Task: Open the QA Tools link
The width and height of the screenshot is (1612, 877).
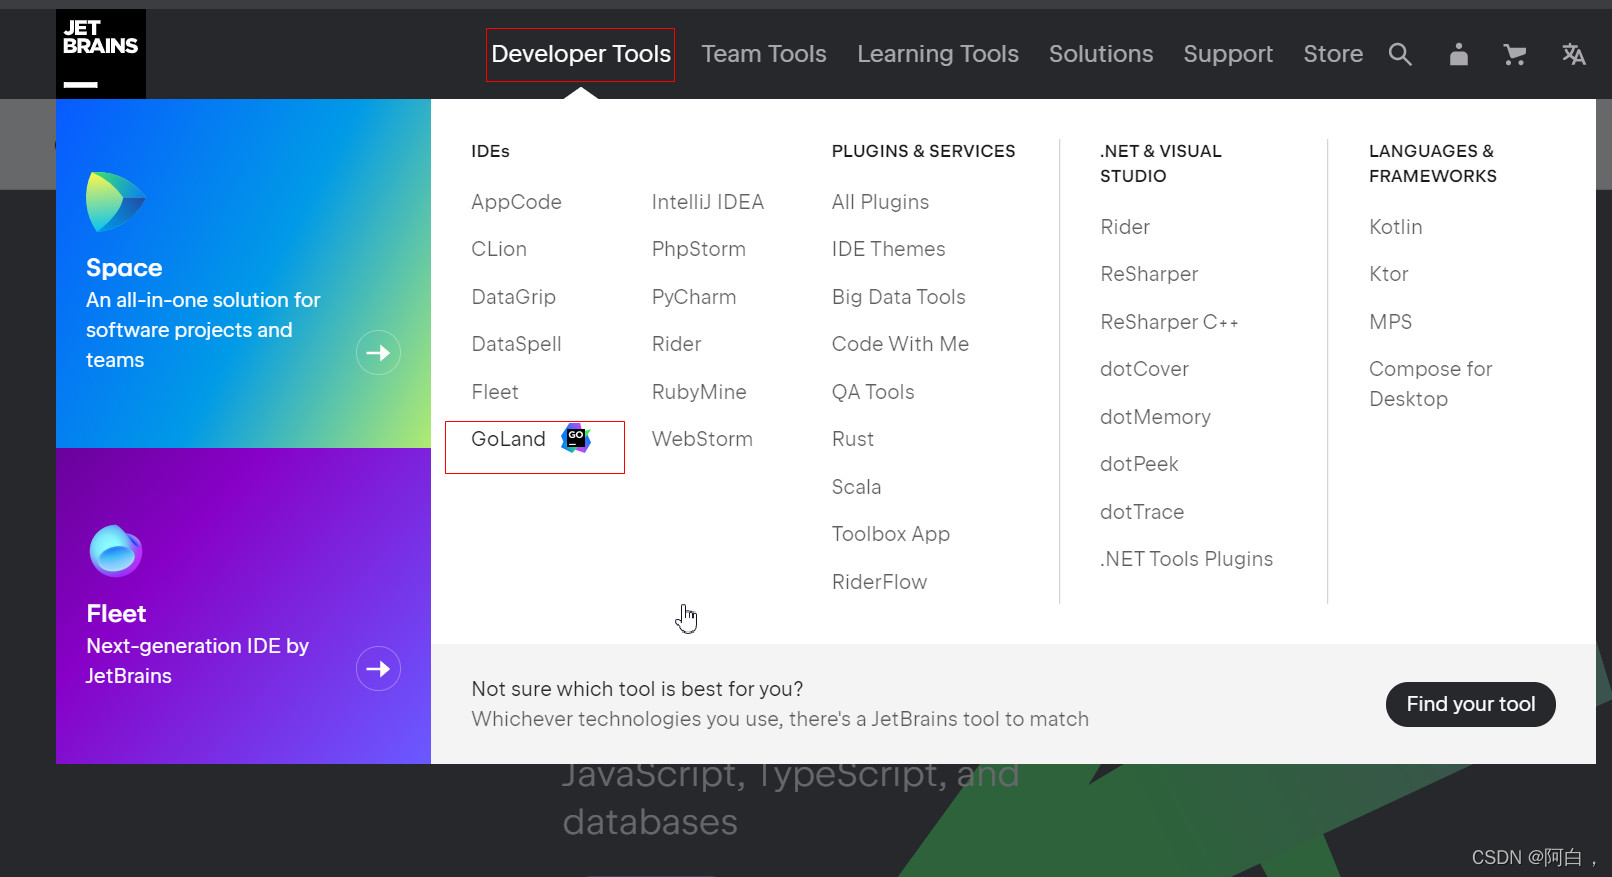Action: (873, 392)
